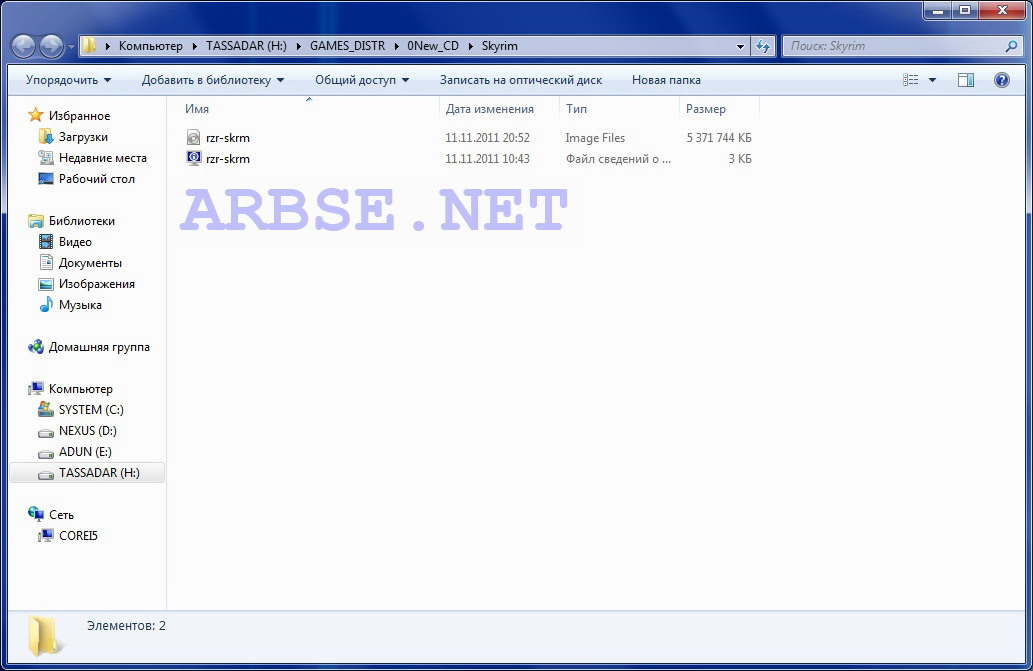Click the Избранное star icon
Screen dimensions: 1033x671
[36, 115]
